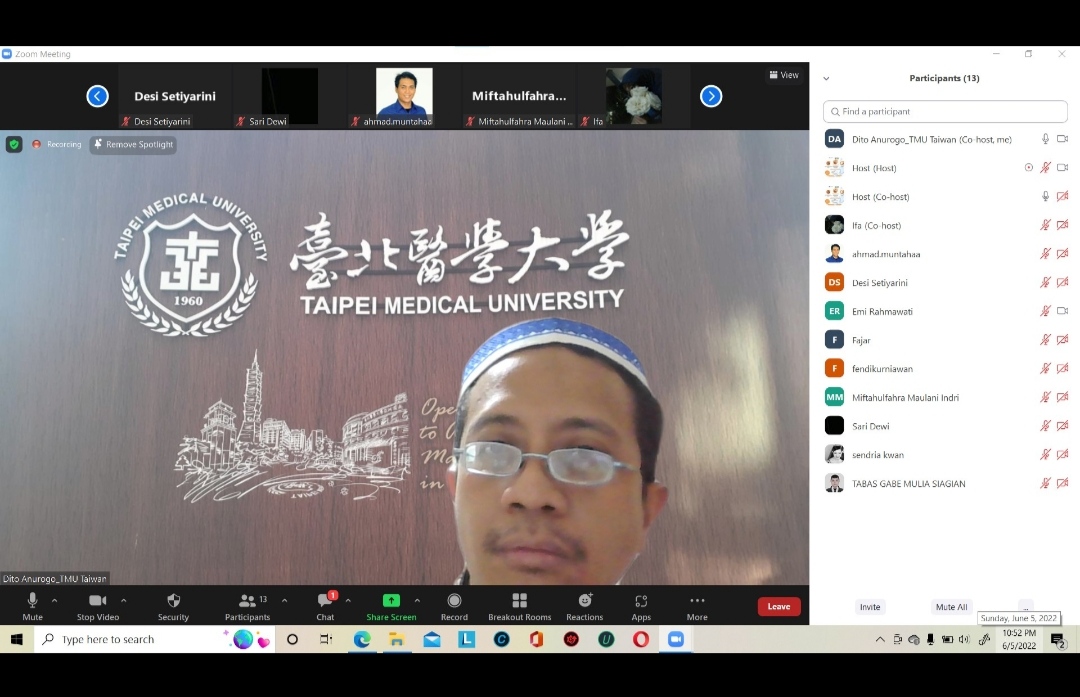Open Task View in taskbar
This screenshot has height=697, width=1080.
coord(326,640)
